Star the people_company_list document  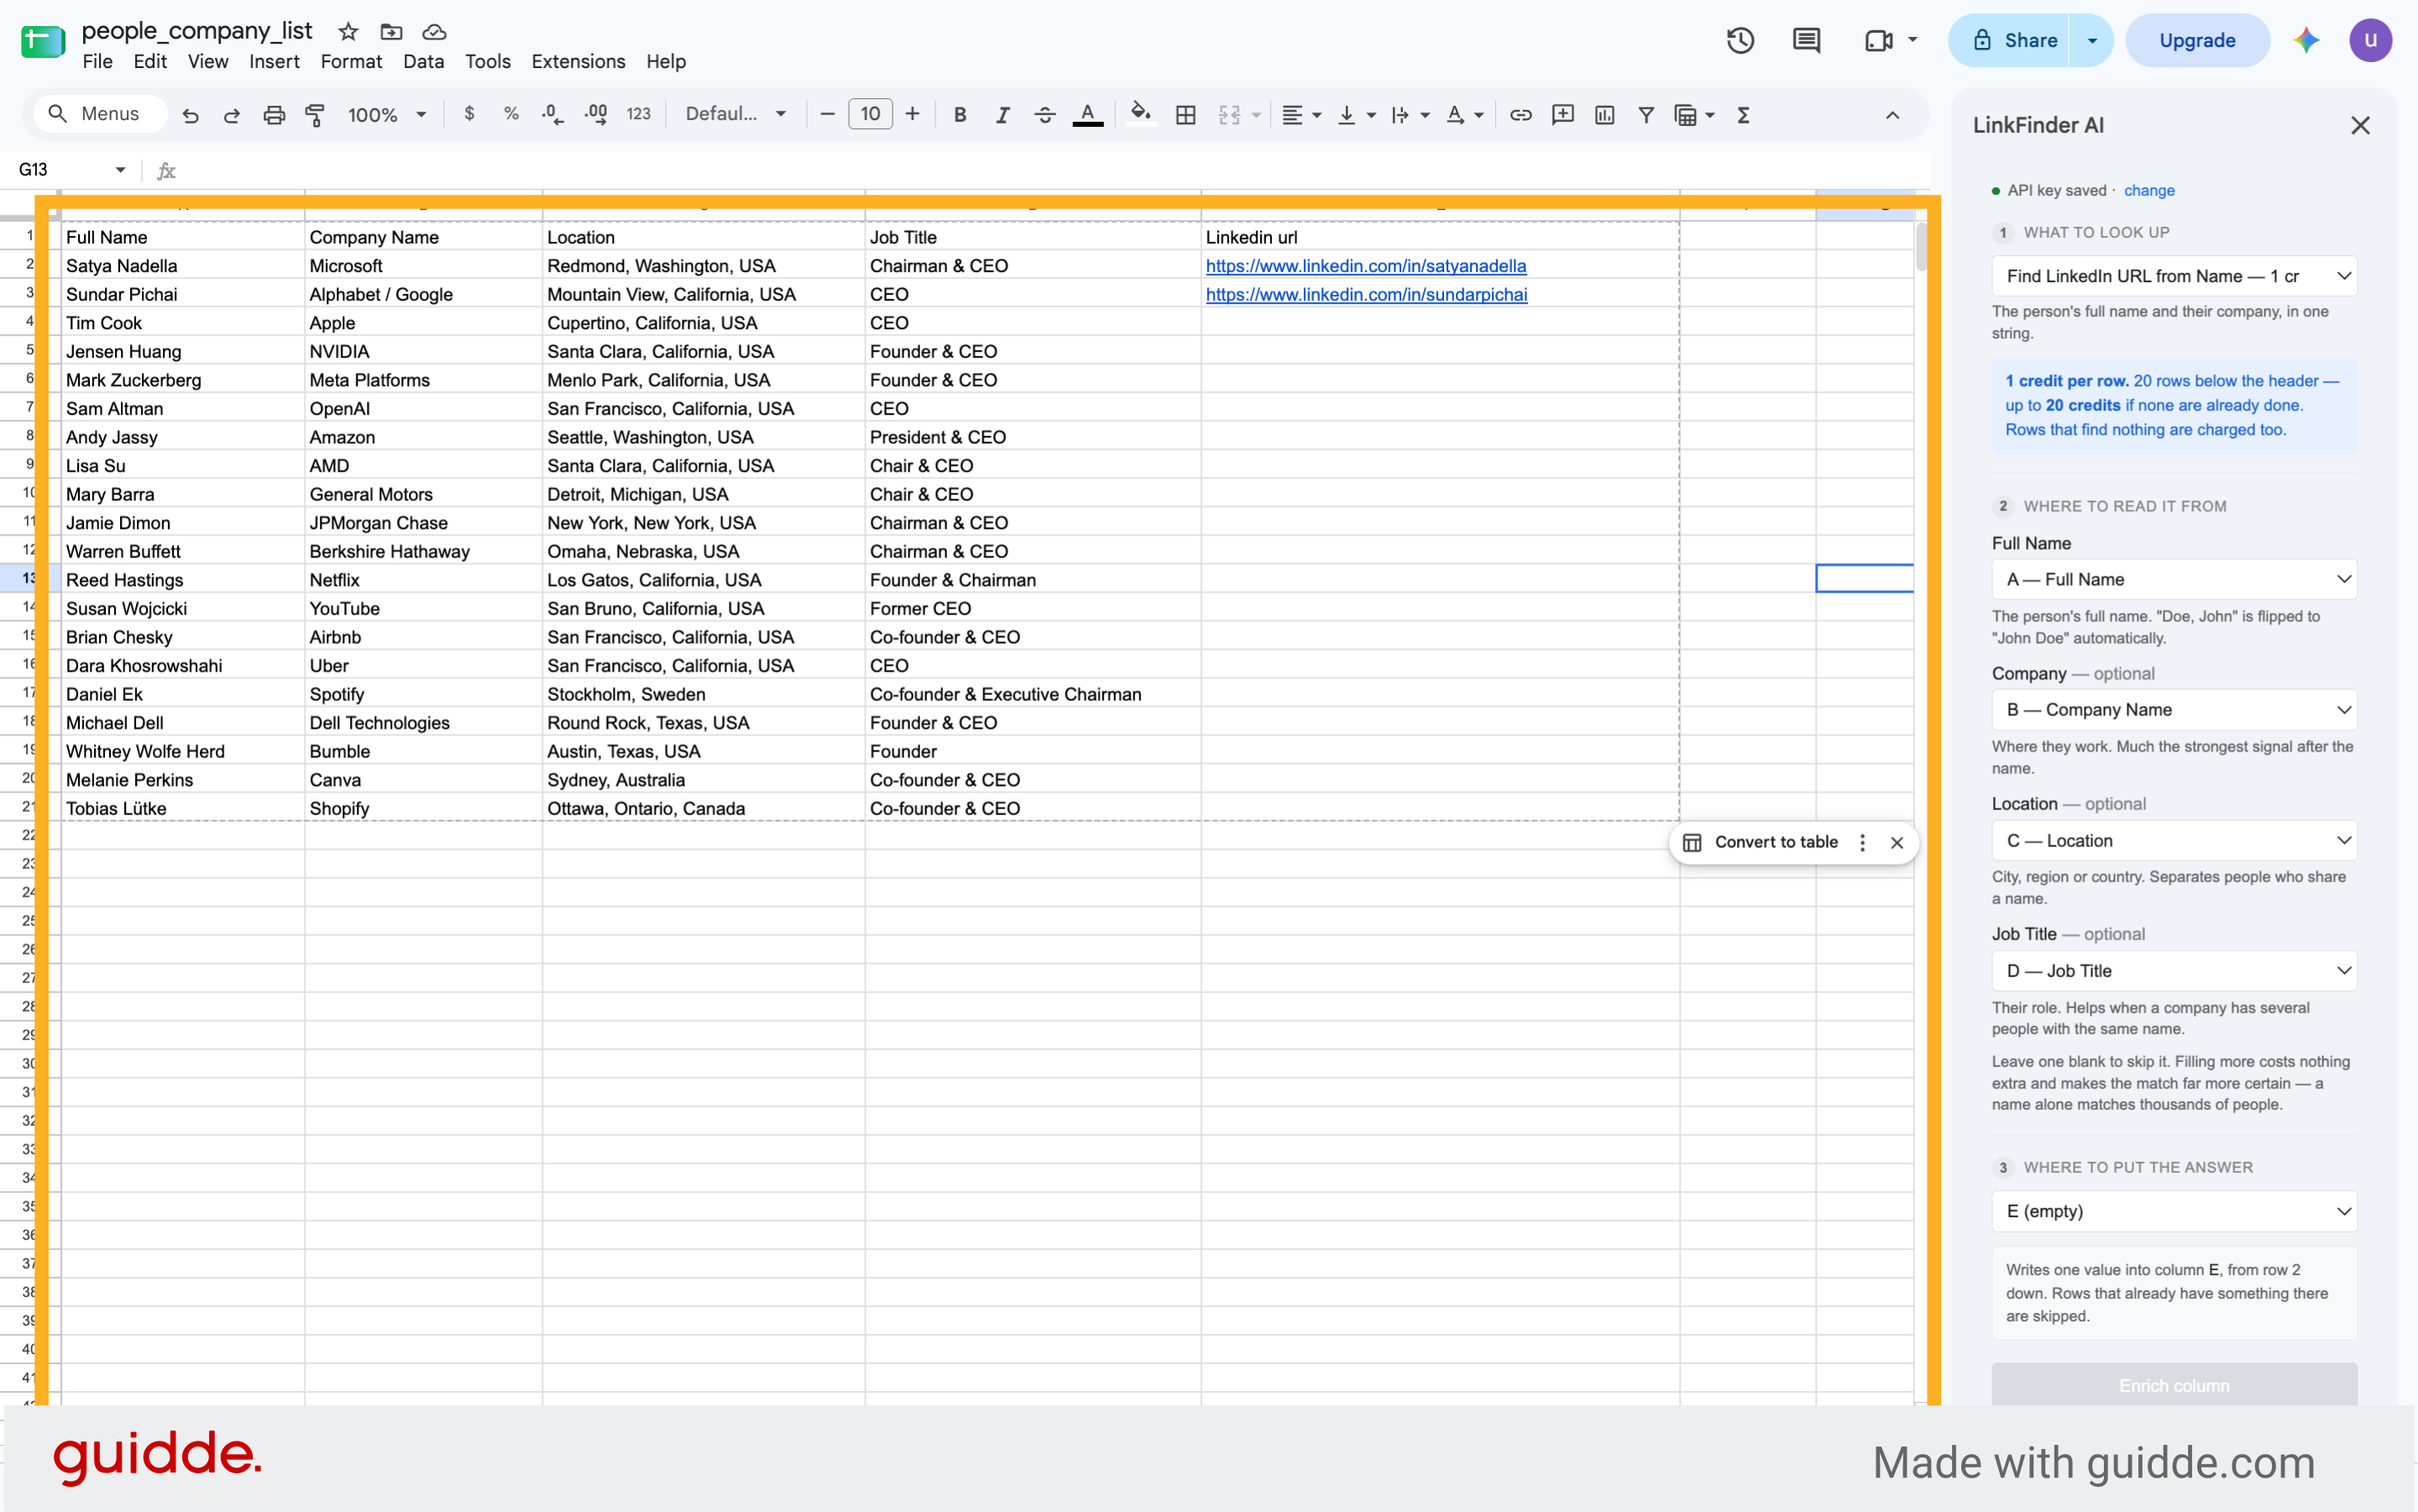coord(348,31)
